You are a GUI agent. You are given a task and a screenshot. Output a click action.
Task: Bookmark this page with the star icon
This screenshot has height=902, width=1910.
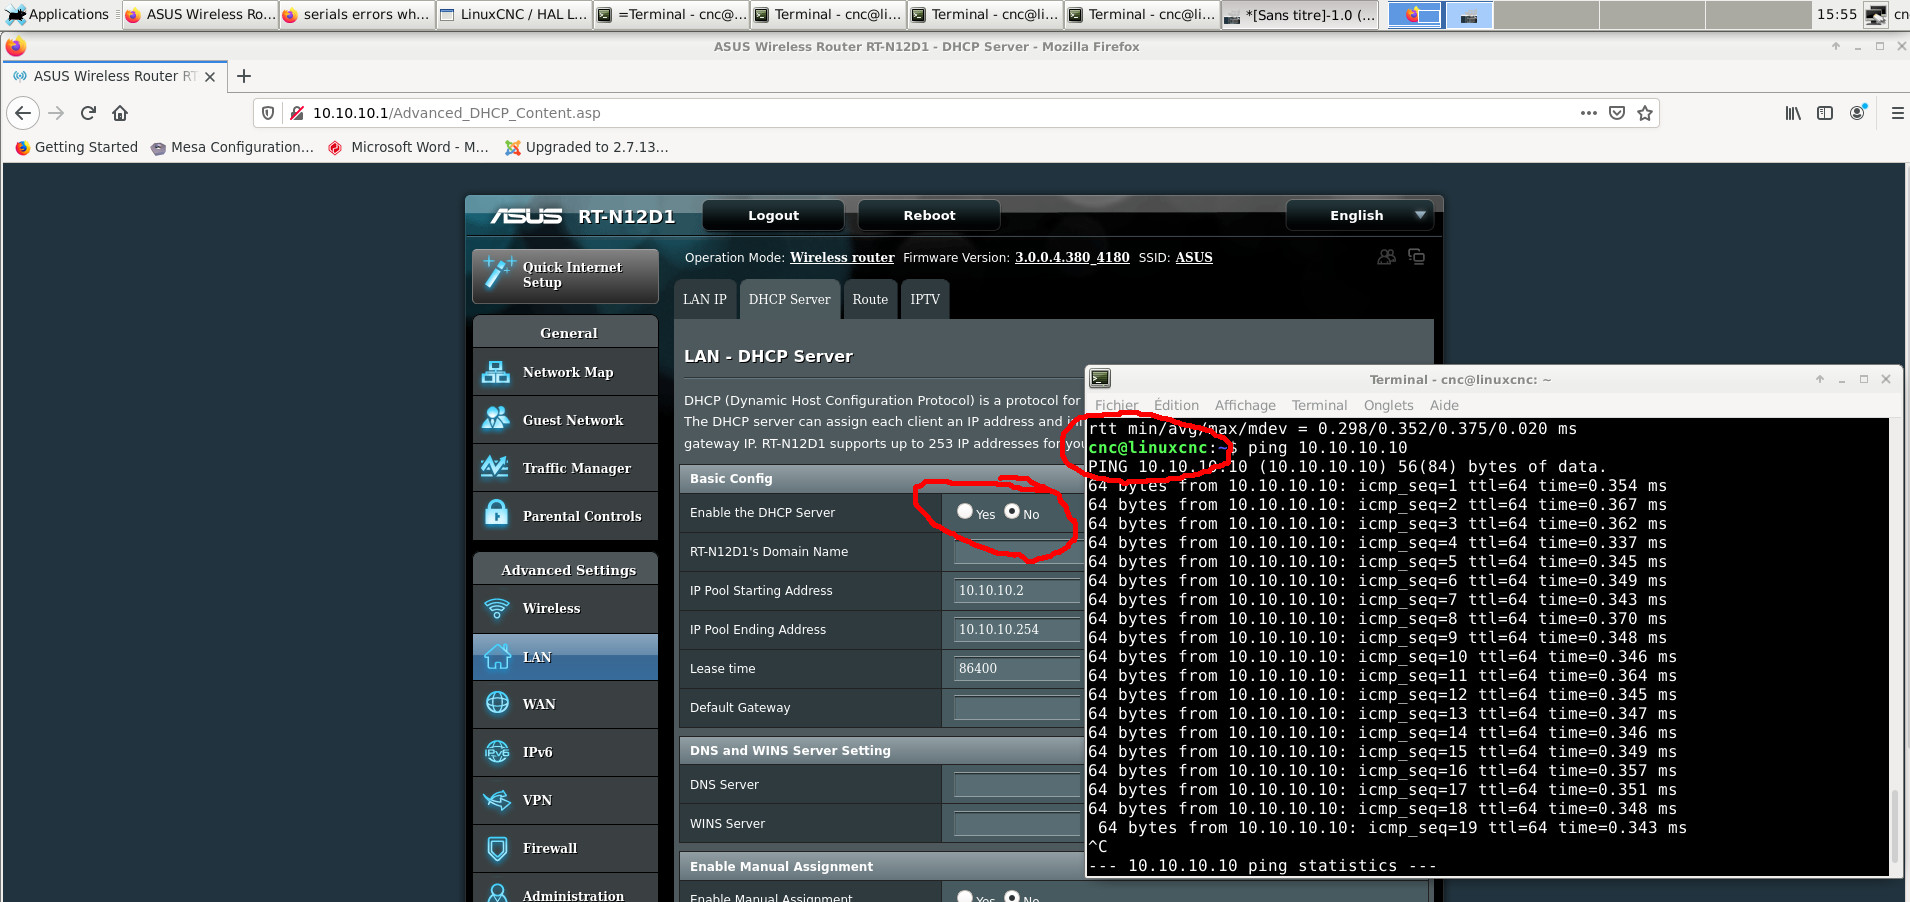tap(1645, 113)
